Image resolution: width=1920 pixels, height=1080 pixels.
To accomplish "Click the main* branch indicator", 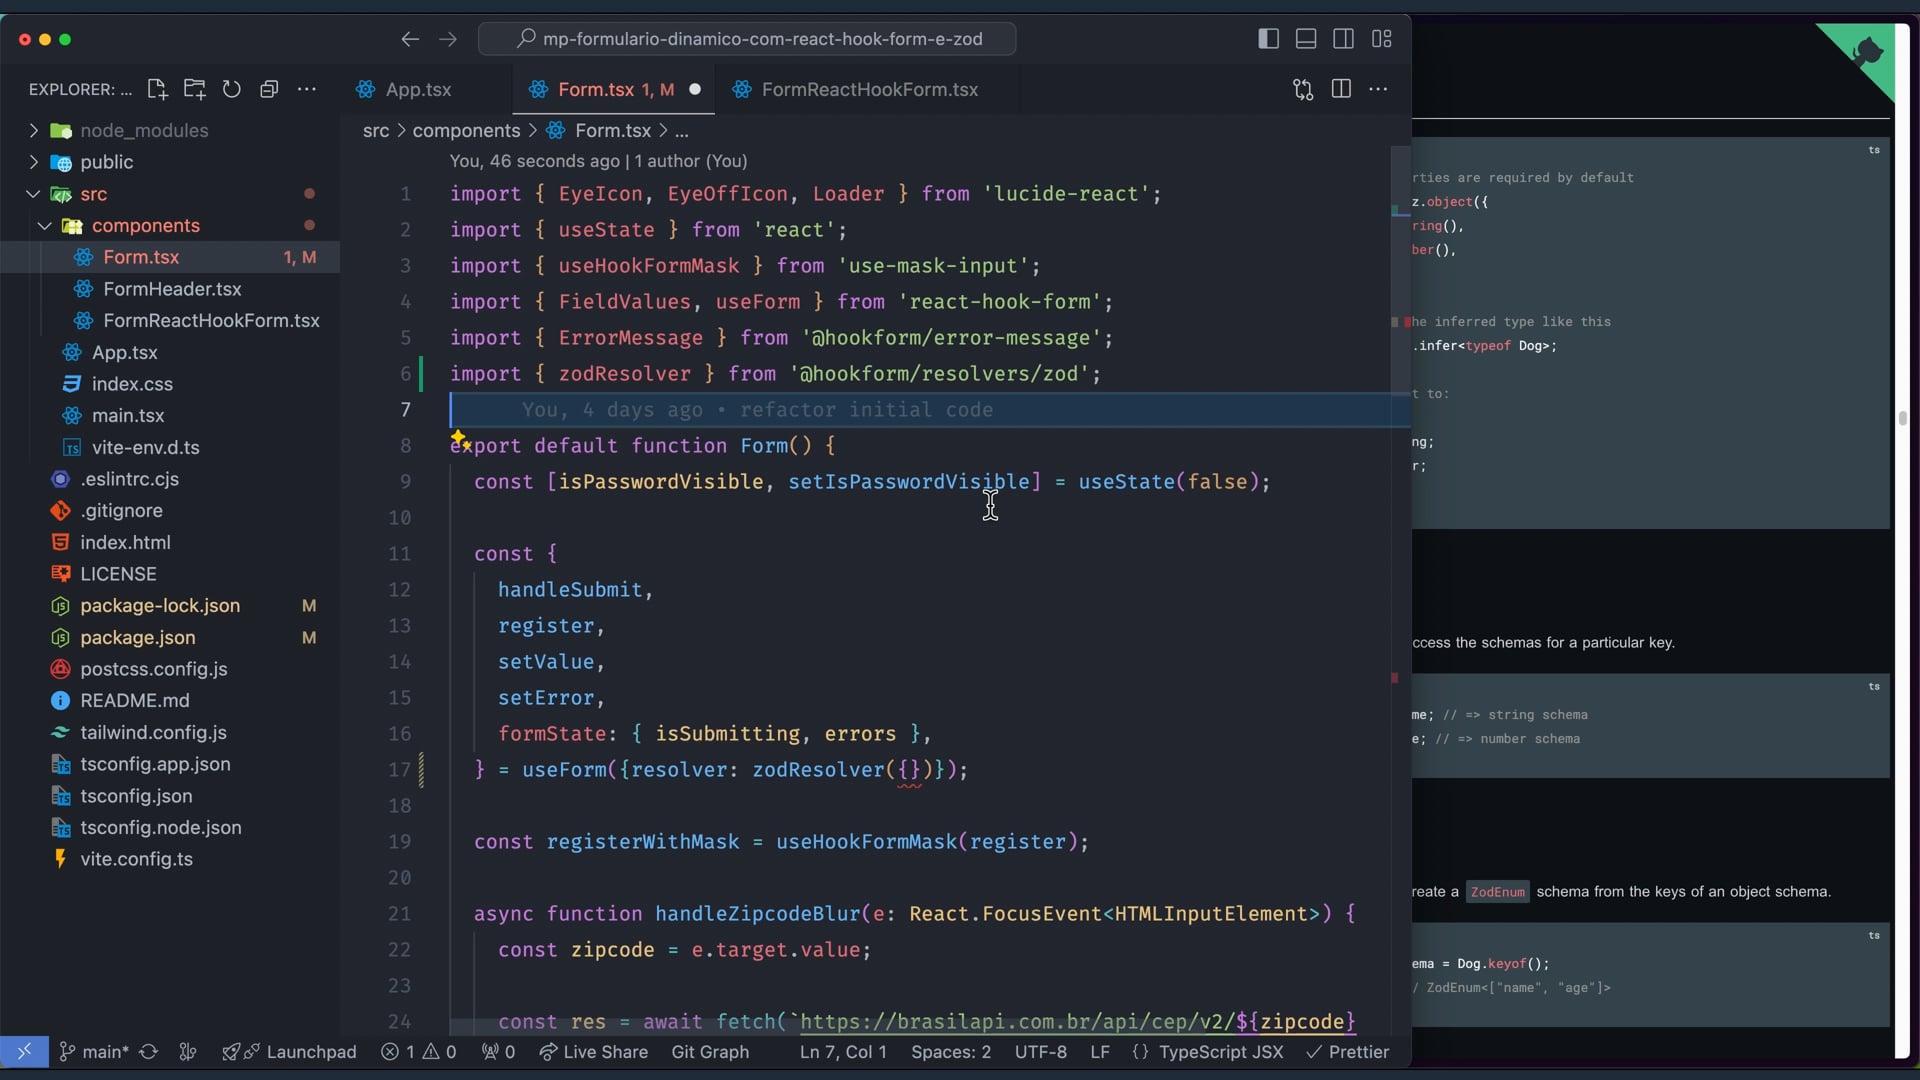I will click(94, 1052).
